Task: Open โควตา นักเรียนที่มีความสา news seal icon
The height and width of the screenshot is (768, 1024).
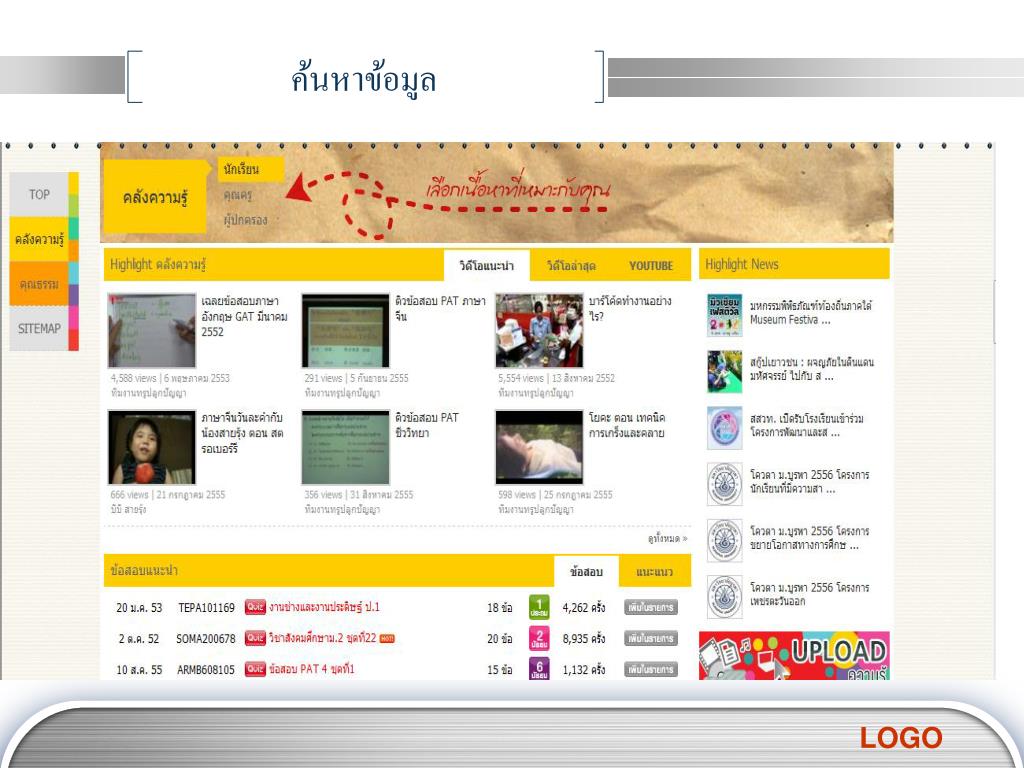Action: click(x=724, y=484)
